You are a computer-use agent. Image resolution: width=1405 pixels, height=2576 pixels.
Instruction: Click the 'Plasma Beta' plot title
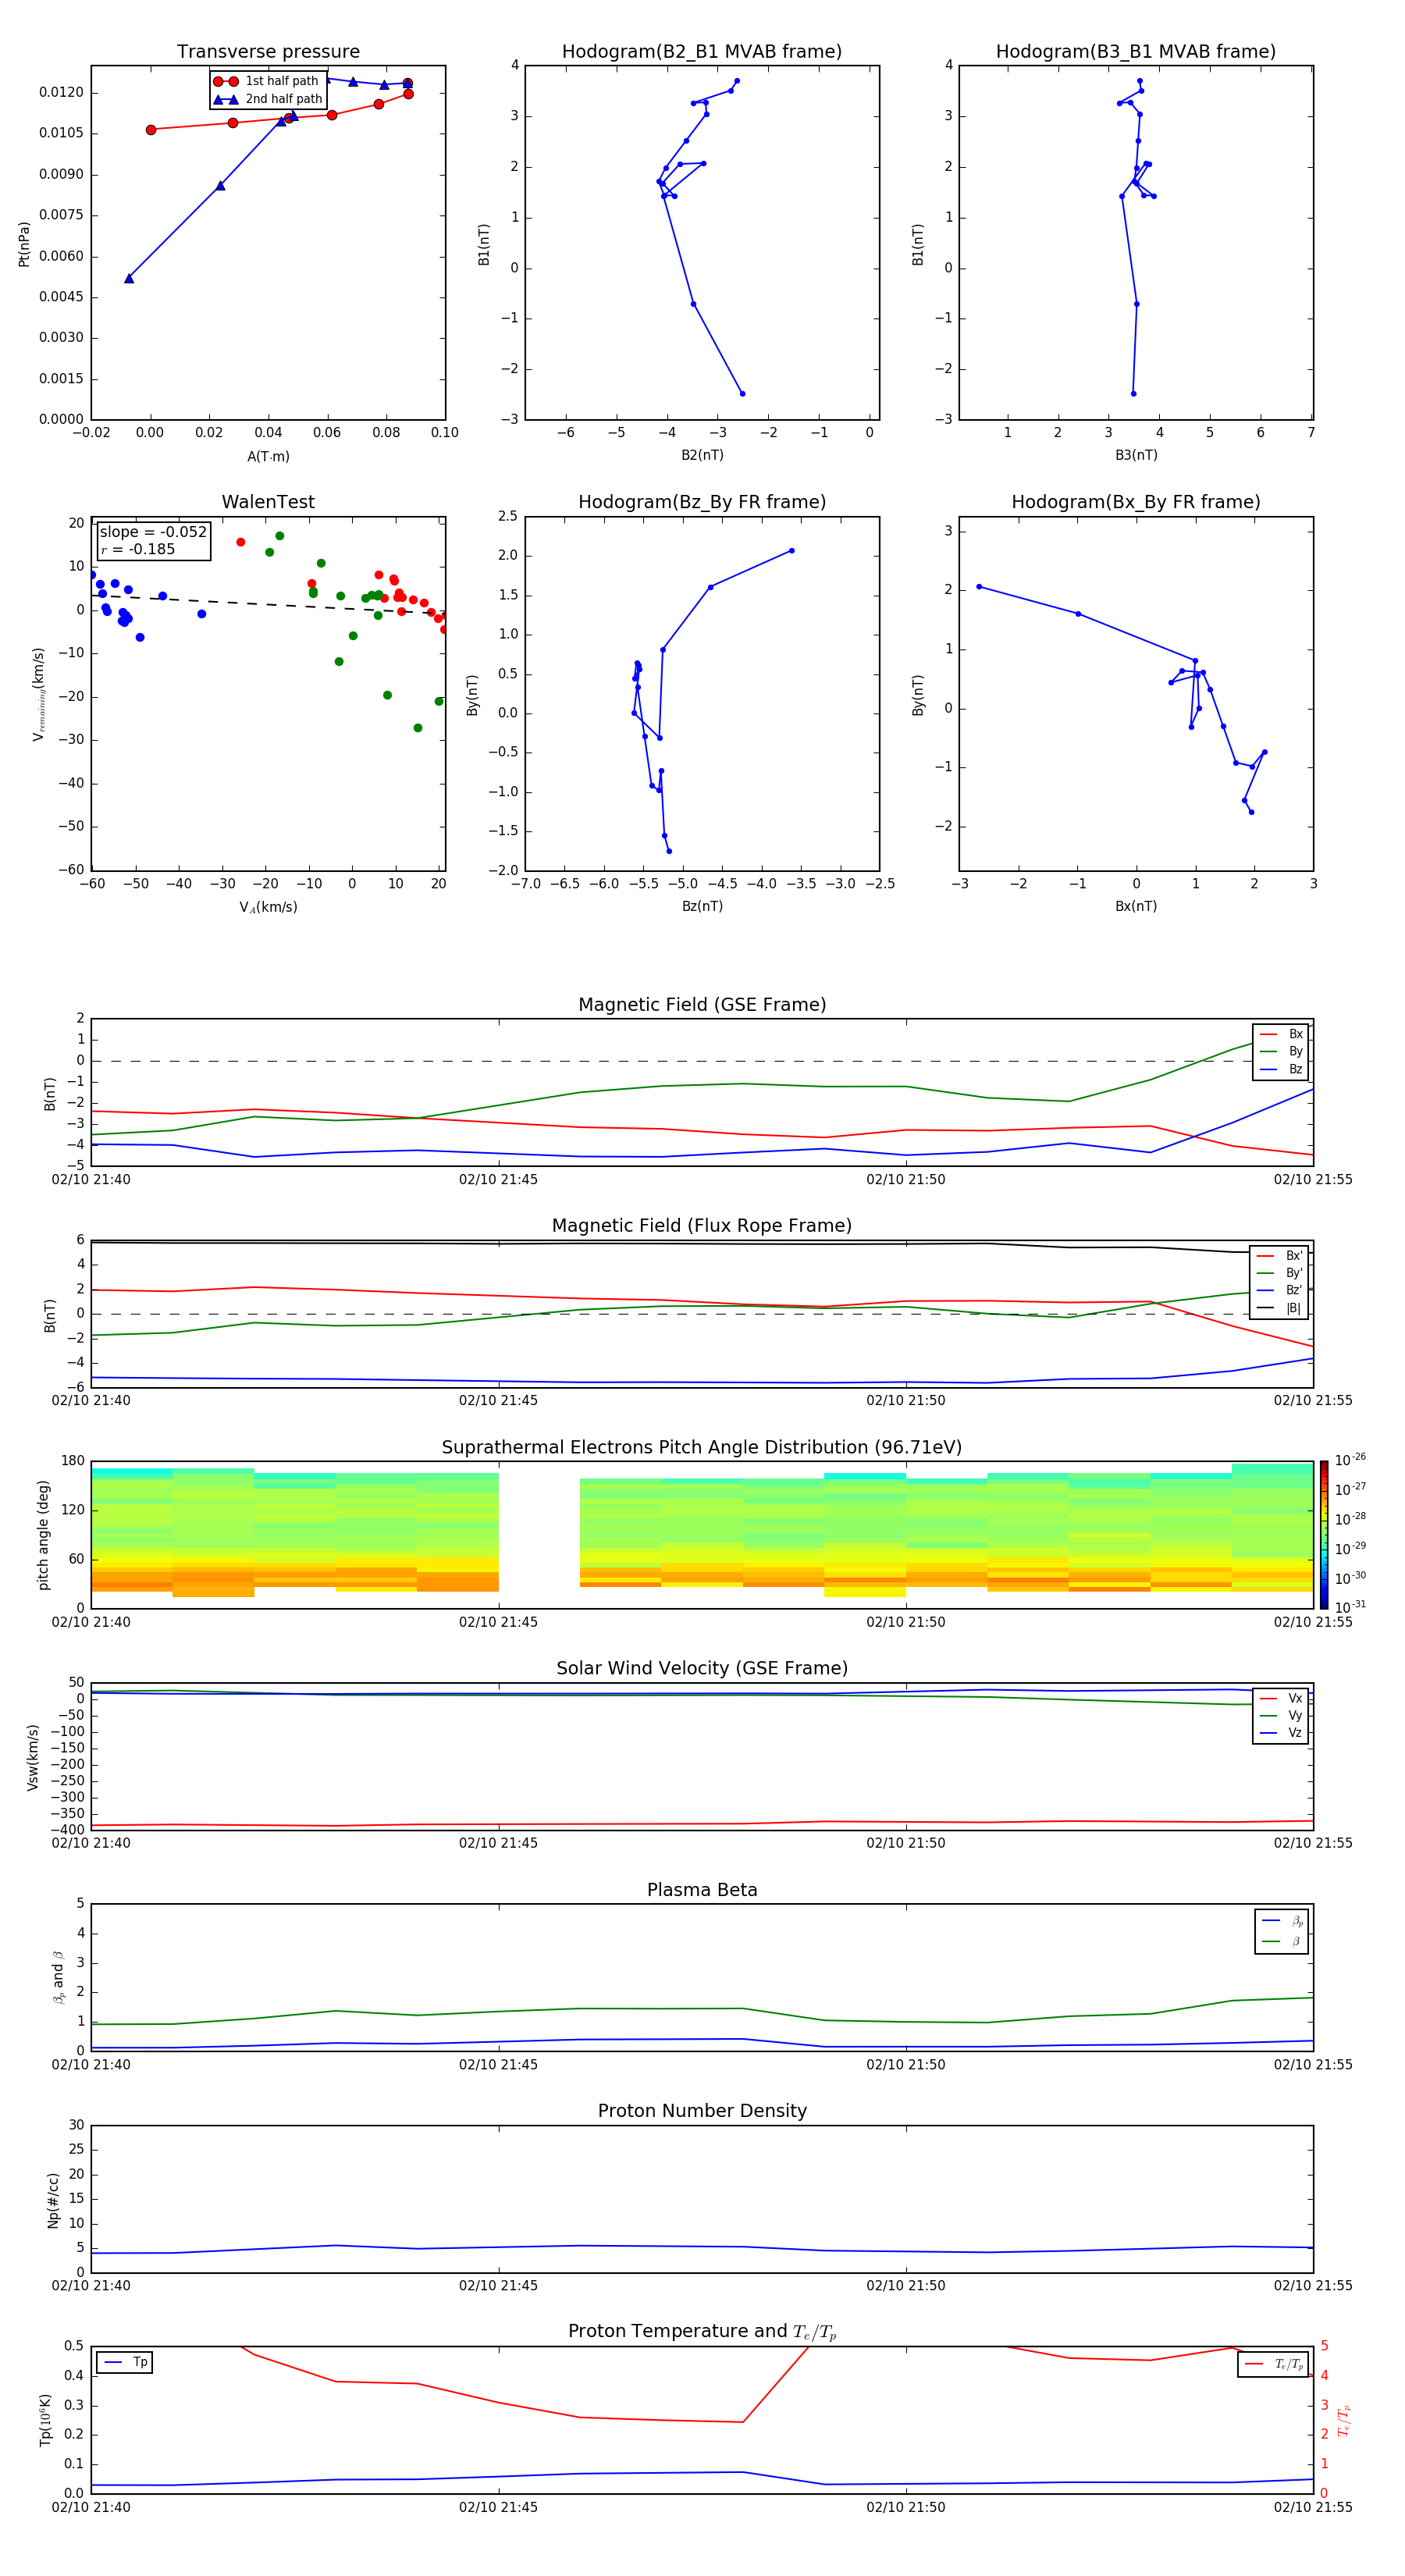[702, 1891]
